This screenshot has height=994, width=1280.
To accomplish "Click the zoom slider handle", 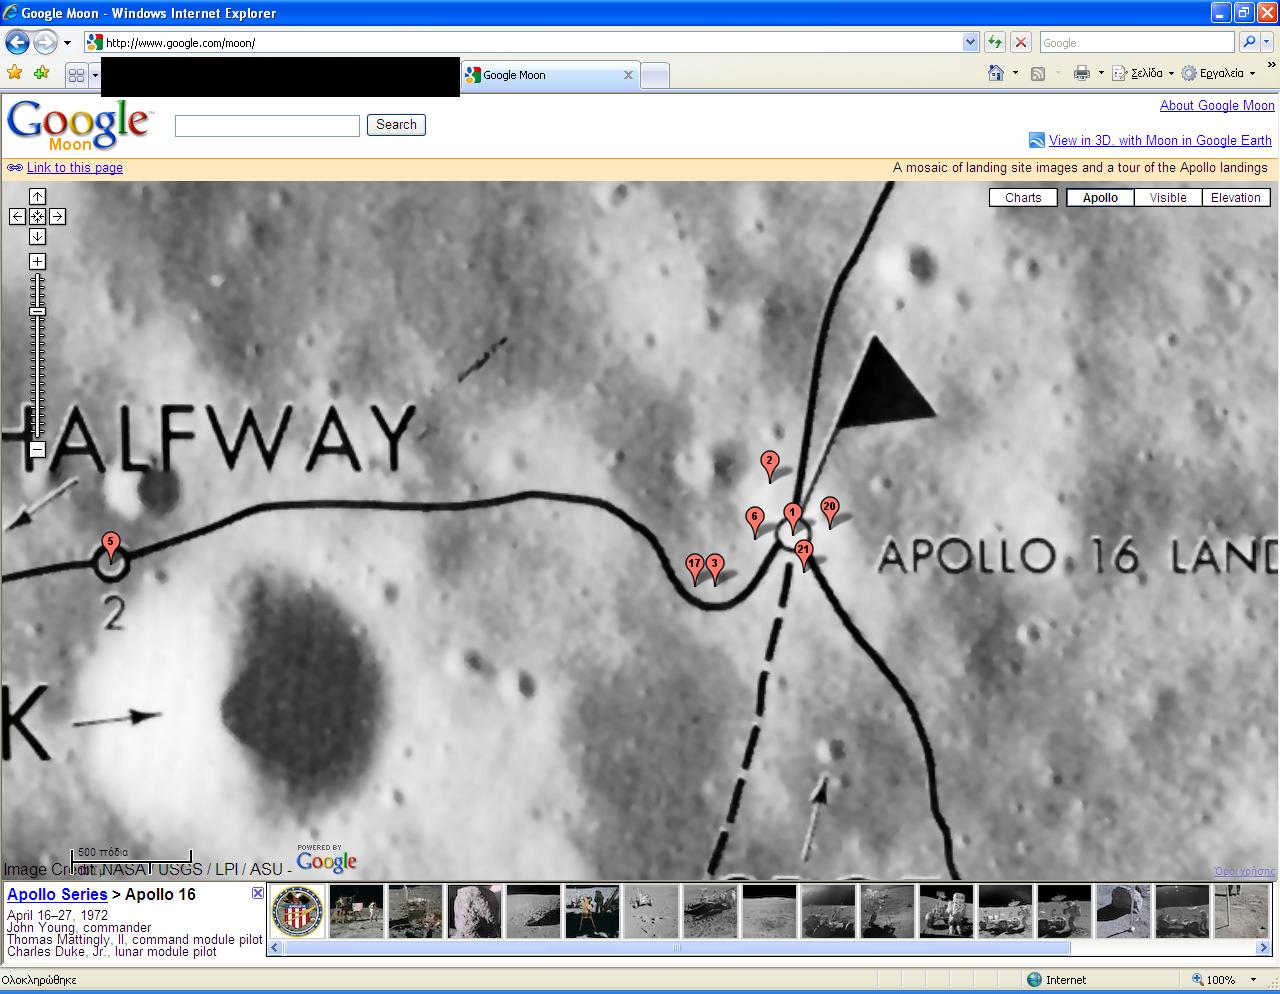I will (37, 311).
